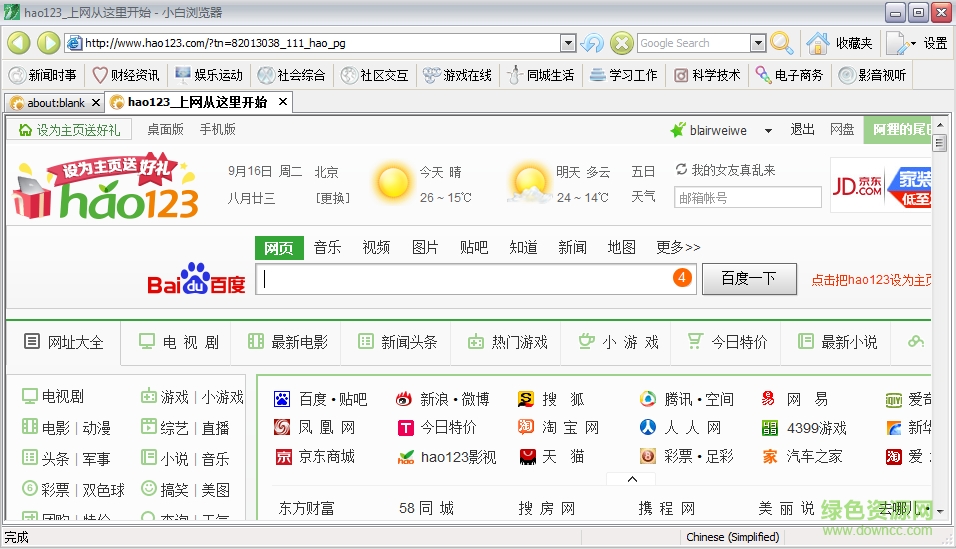Open the Google Search engine dropdown
This screenshot has height=549, width=956.
[758, 43]
